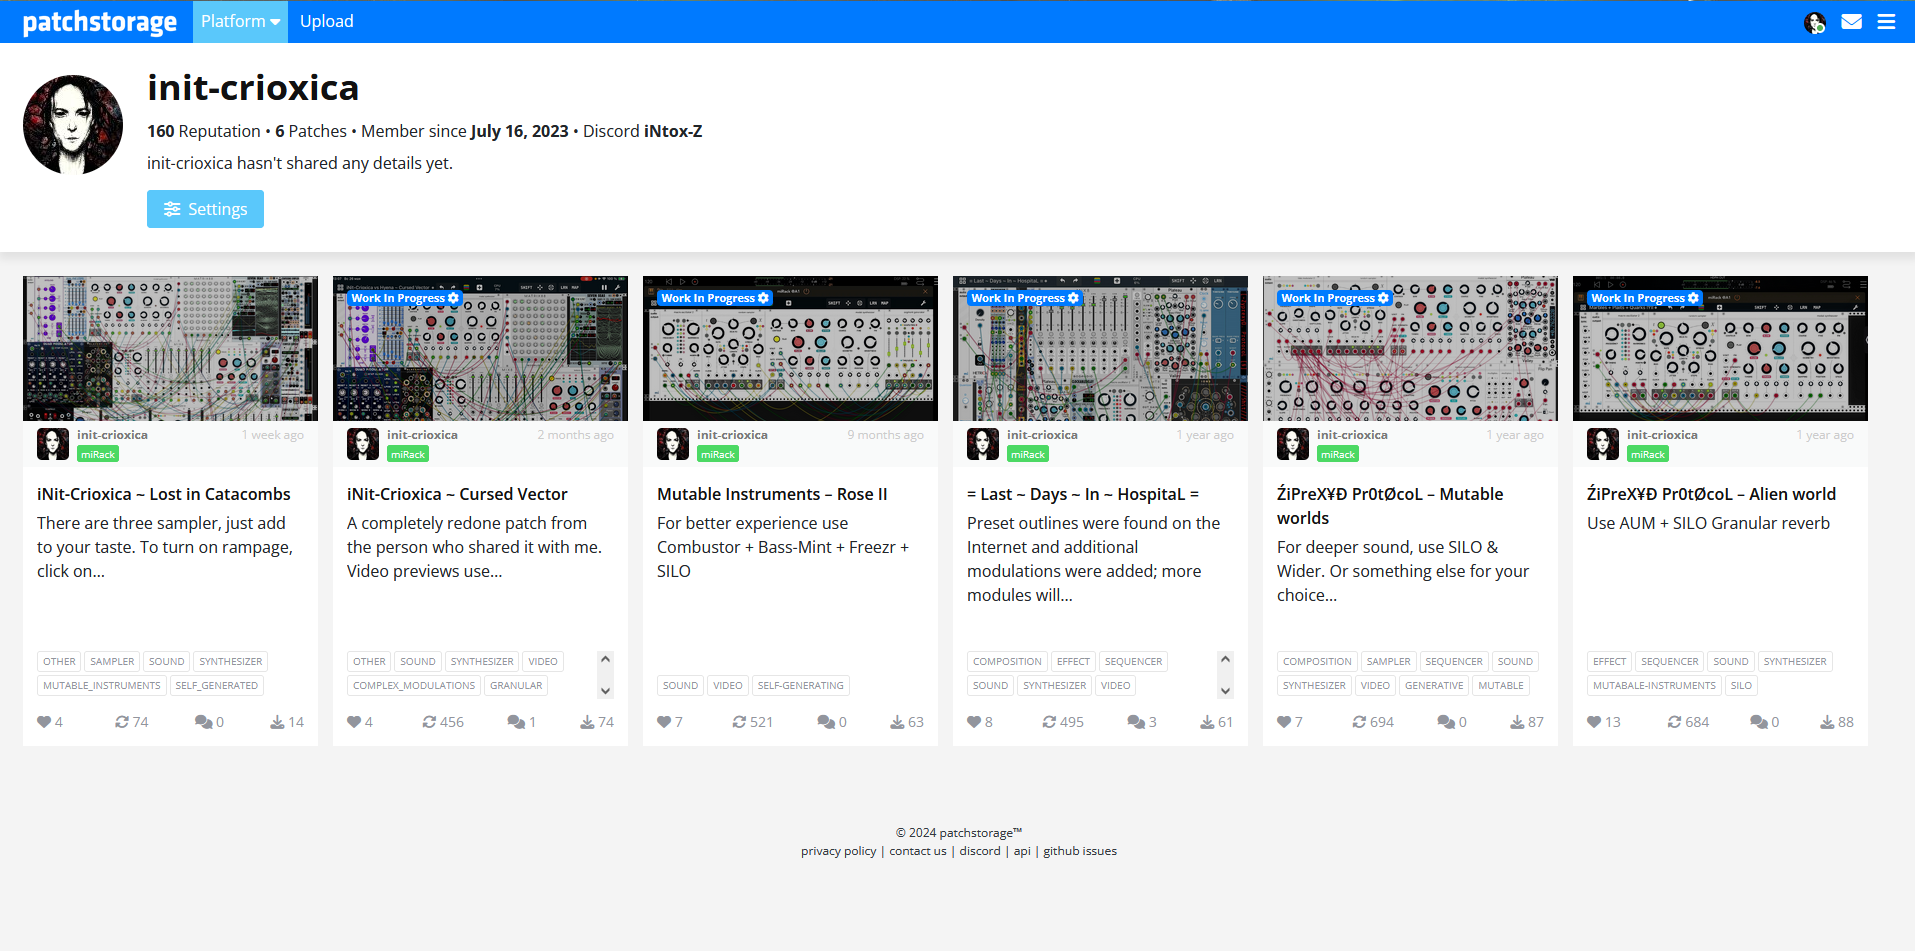Screen dimensions: 1915x951
Task: Click the init-crioxica profile picture
Action: (73, 124)
